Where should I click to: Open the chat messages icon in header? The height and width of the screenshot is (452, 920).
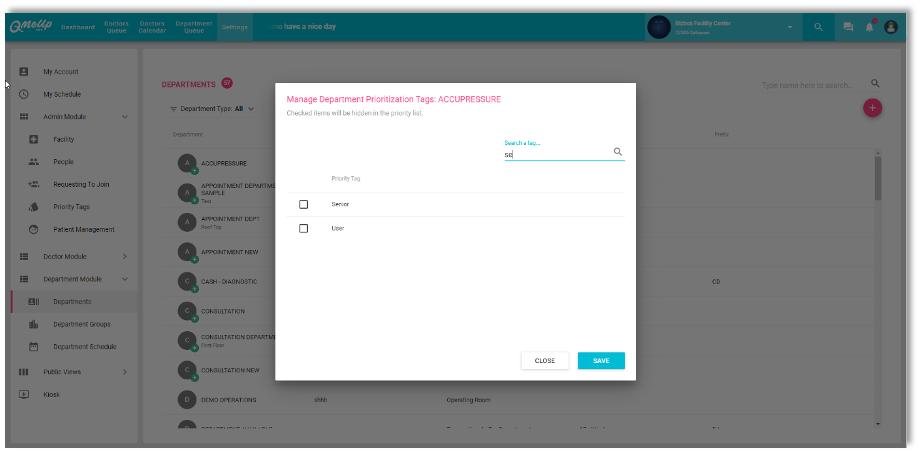848,27
